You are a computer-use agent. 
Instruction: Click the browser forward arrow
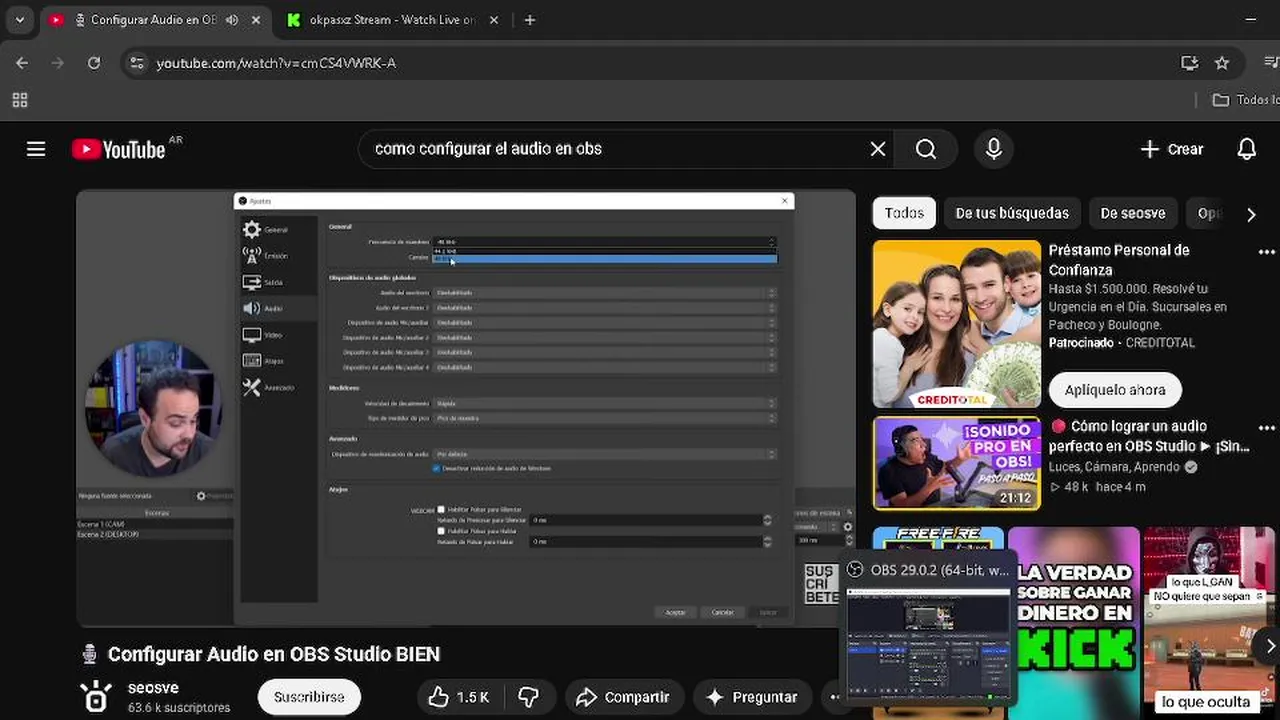tap(57, 62)
